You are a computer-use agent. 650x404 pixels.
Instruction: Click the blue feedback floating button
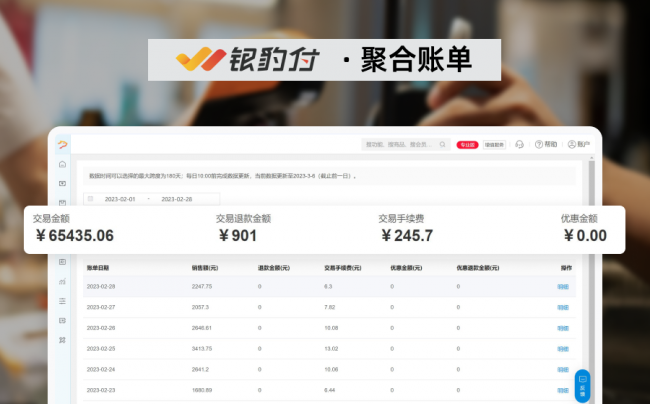[582, 386]
